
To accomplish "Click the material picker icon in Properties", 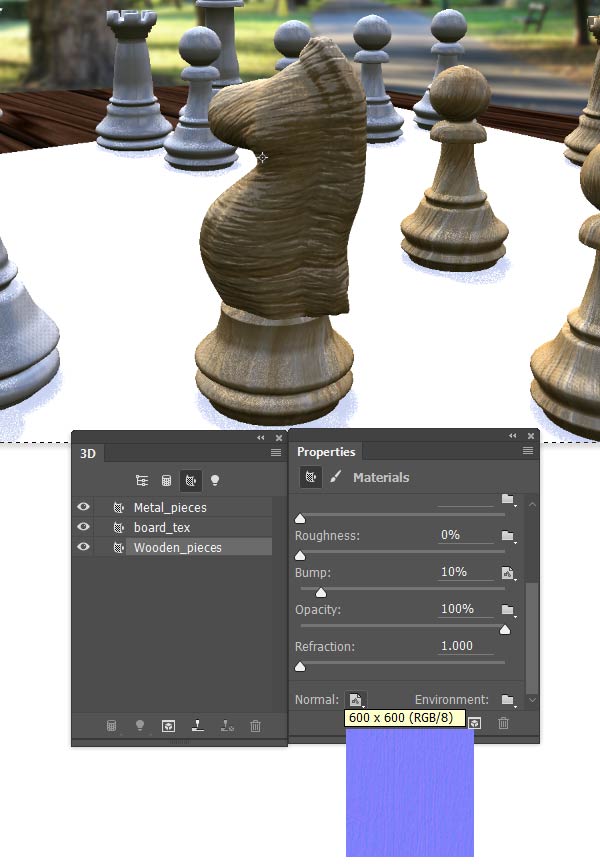I will (311, 477).
